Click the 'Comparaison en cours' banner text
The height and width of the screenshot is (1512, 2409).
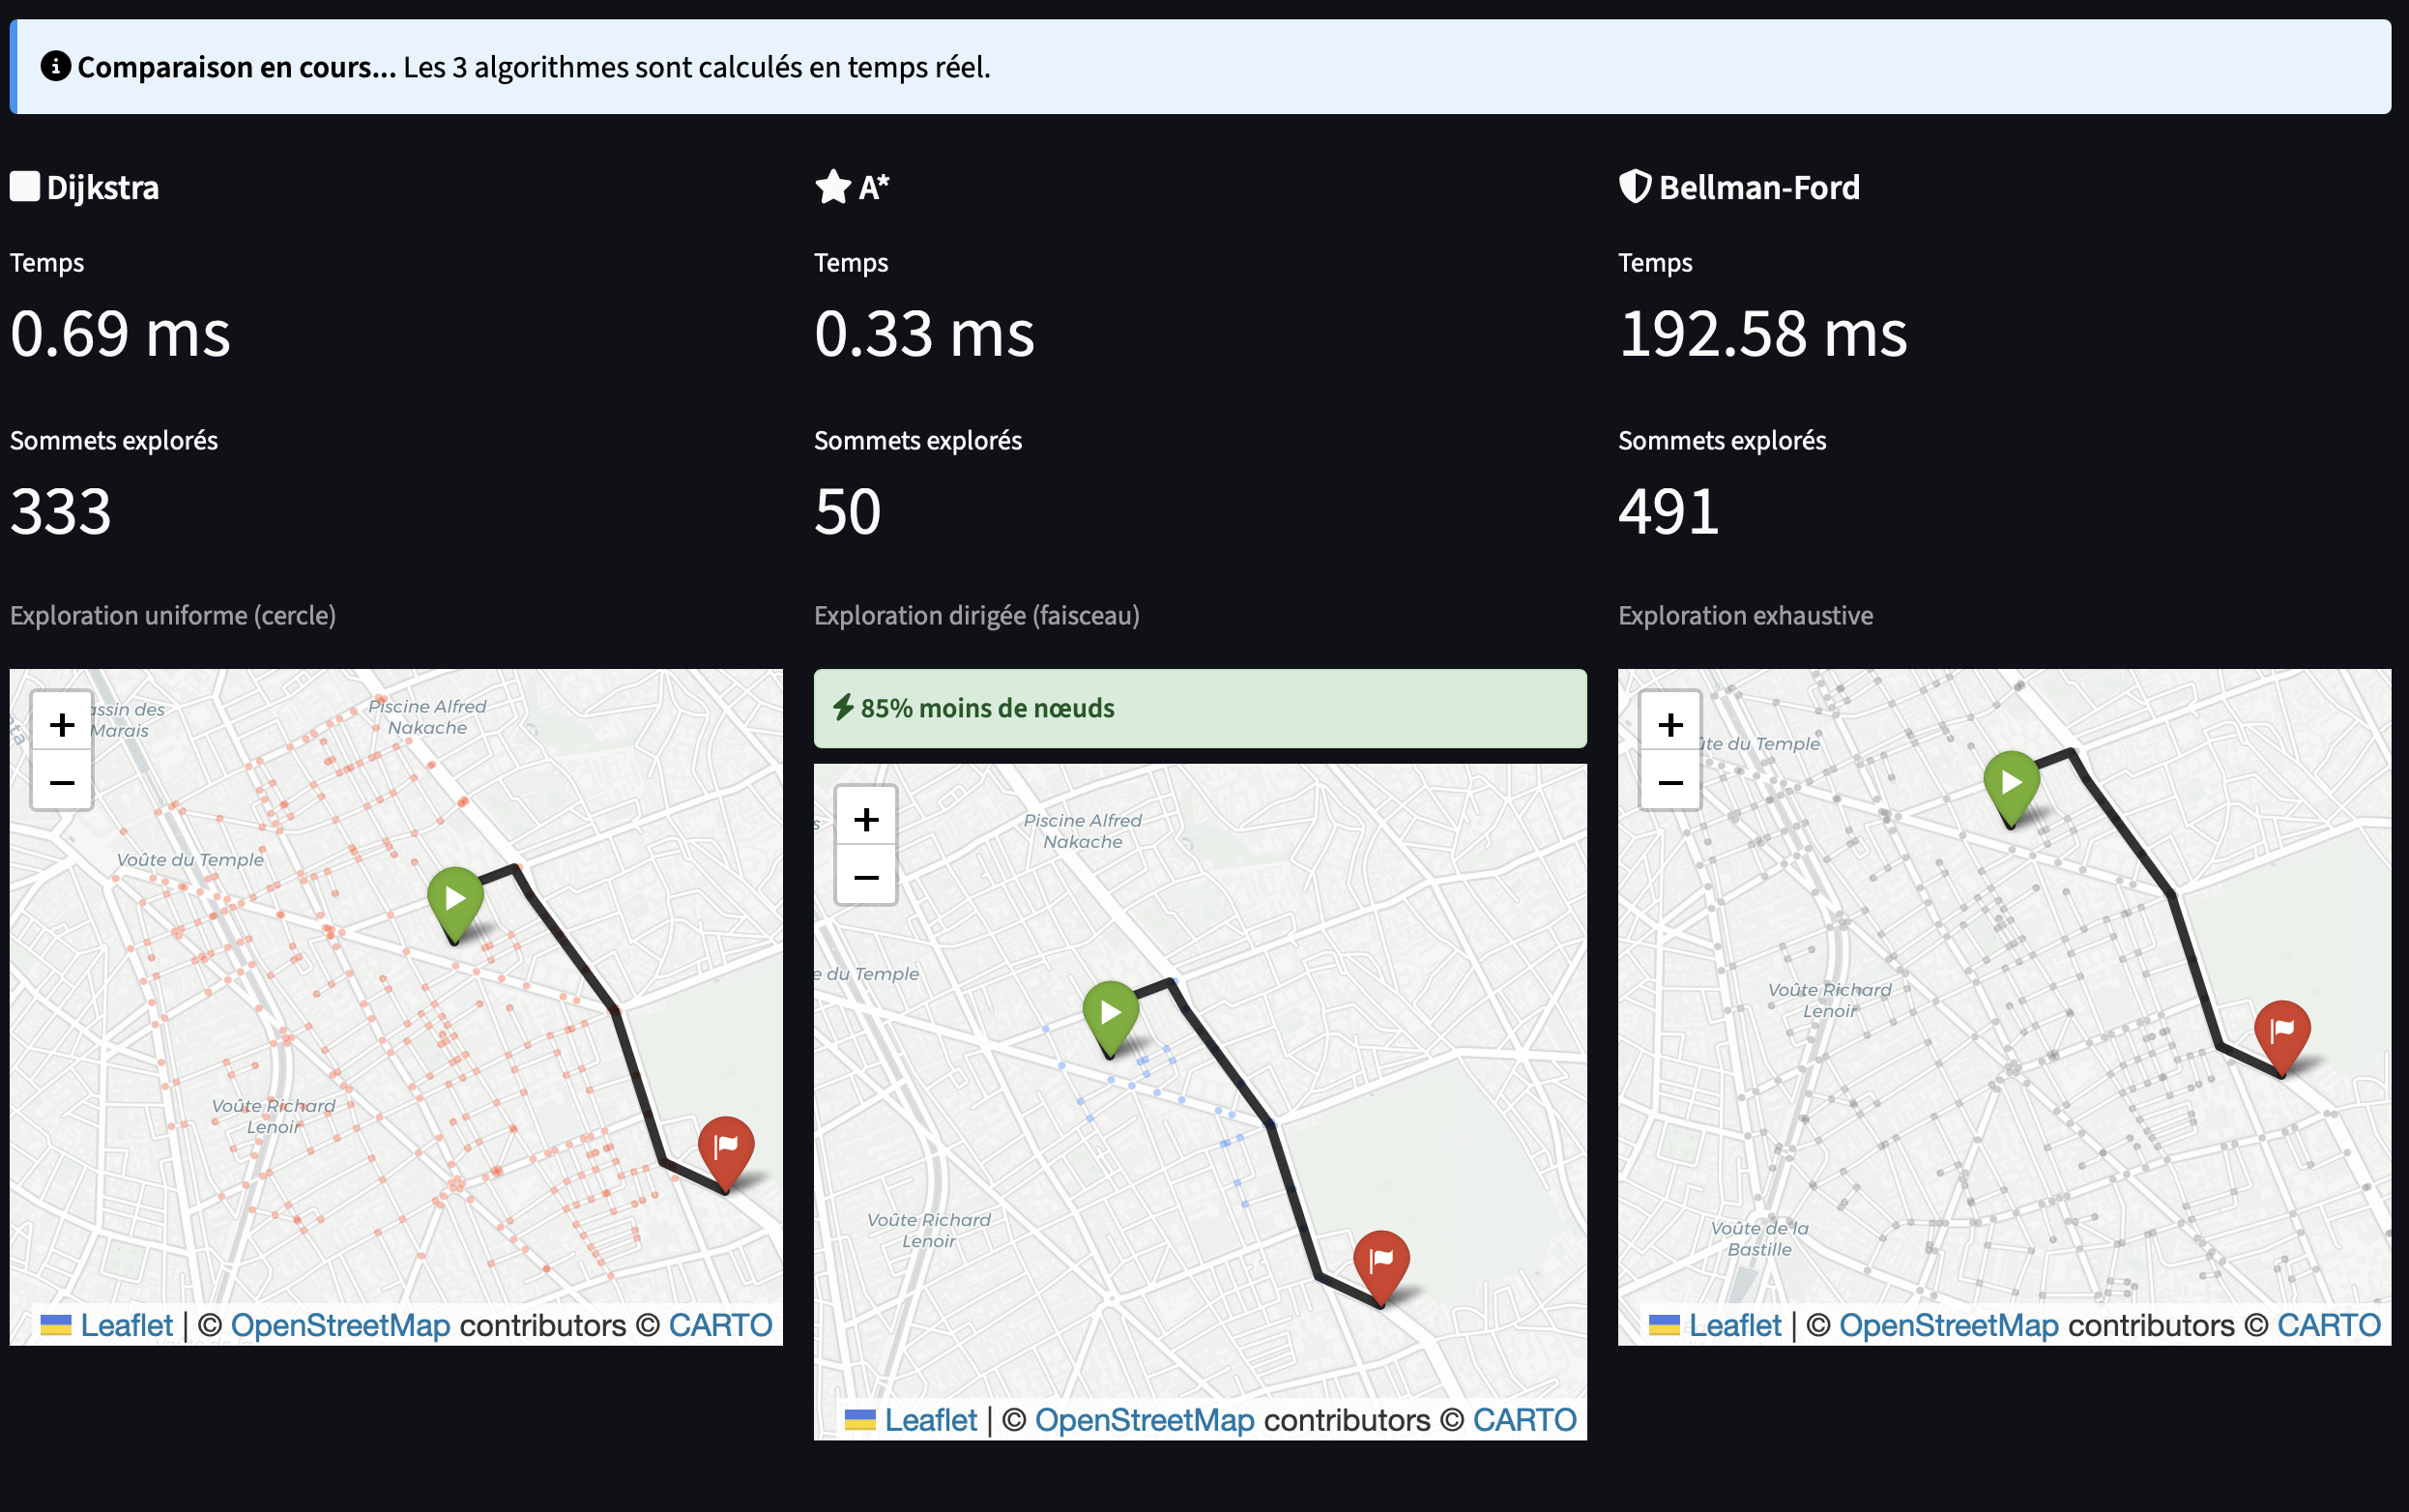237,67
